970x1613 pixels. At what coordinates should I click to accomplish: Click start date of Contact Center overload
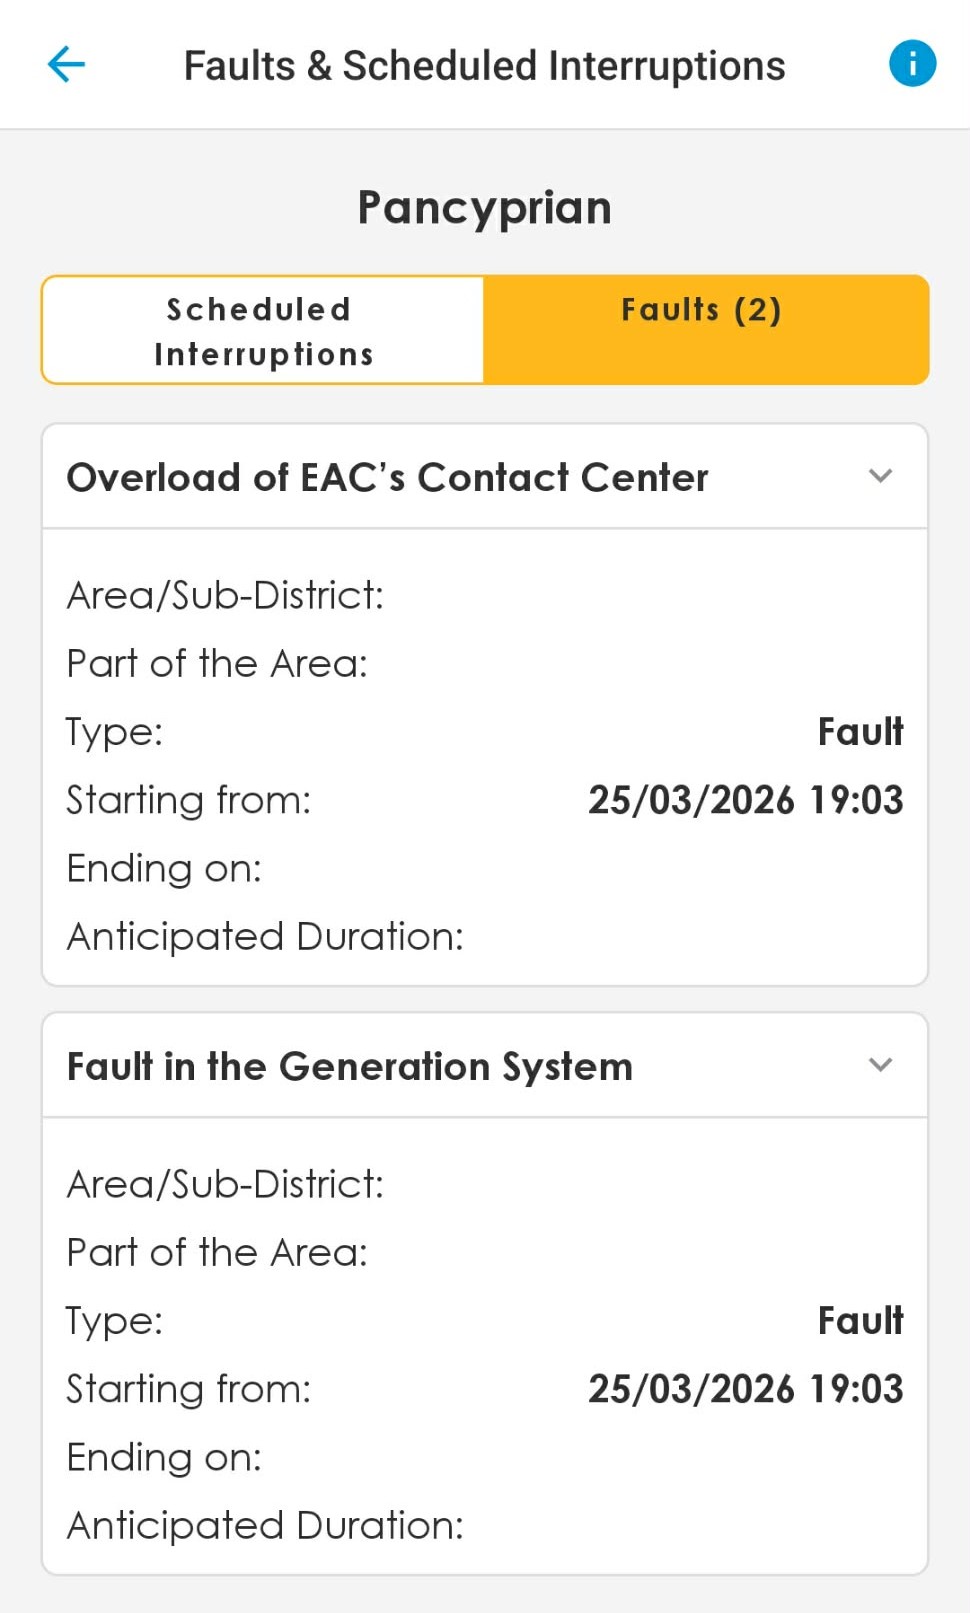click(x=745, y=800)
